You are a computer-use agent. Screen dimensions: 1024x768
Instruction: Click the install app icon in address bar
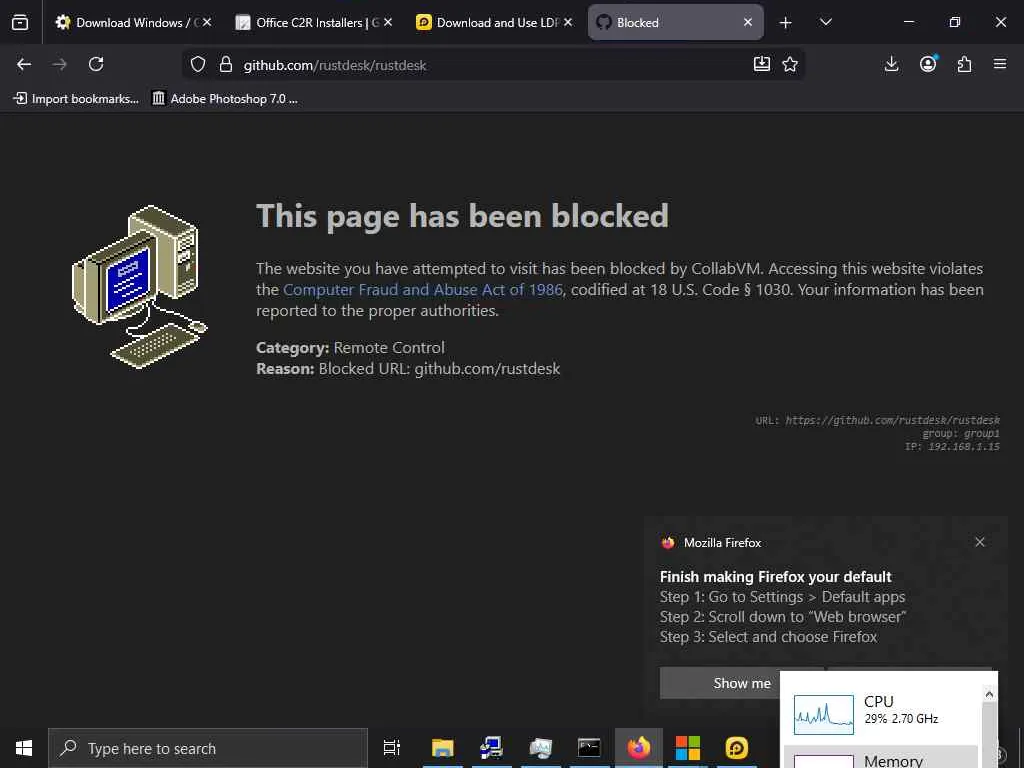point(761,64)
